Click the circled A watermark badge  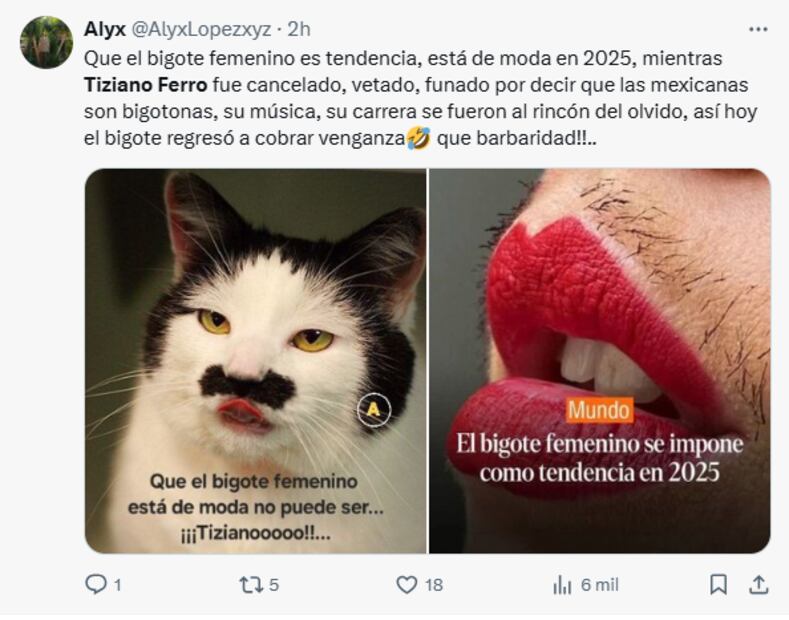pos(374,410)
